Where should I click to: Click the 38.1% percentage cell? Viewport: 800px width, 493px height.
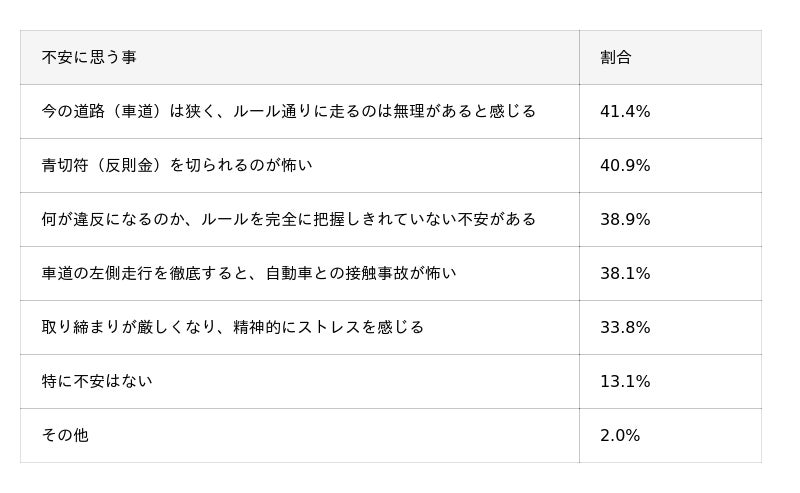pos(625,274)
